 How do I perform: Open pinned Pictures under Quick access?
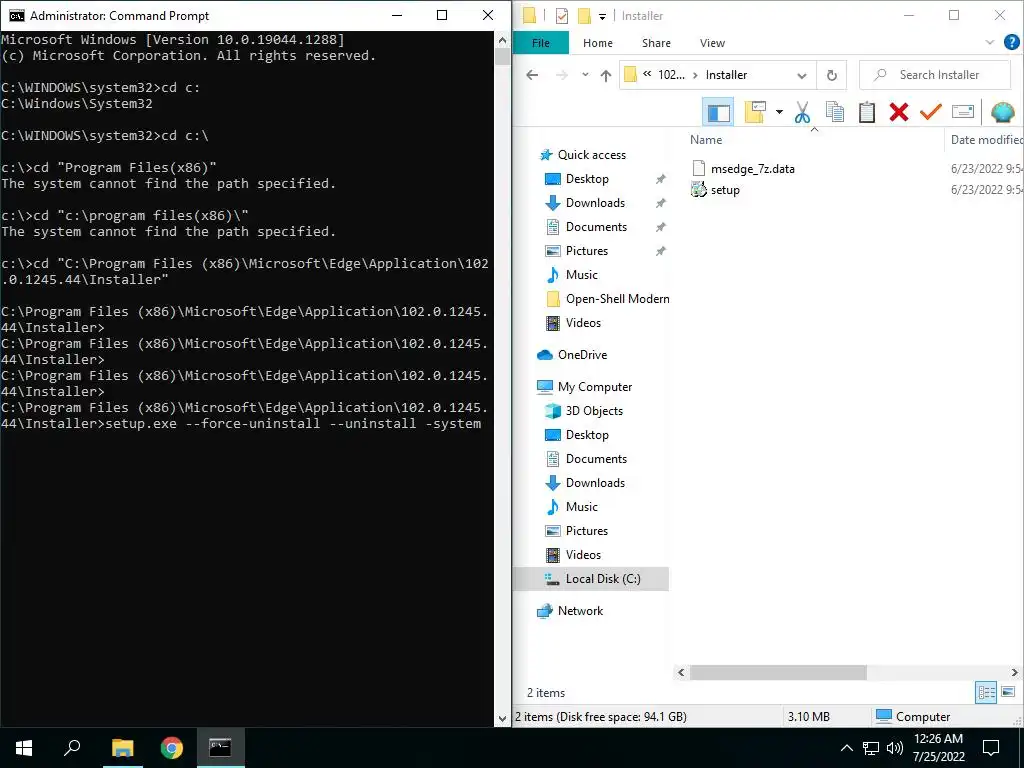tap(586, 251)
